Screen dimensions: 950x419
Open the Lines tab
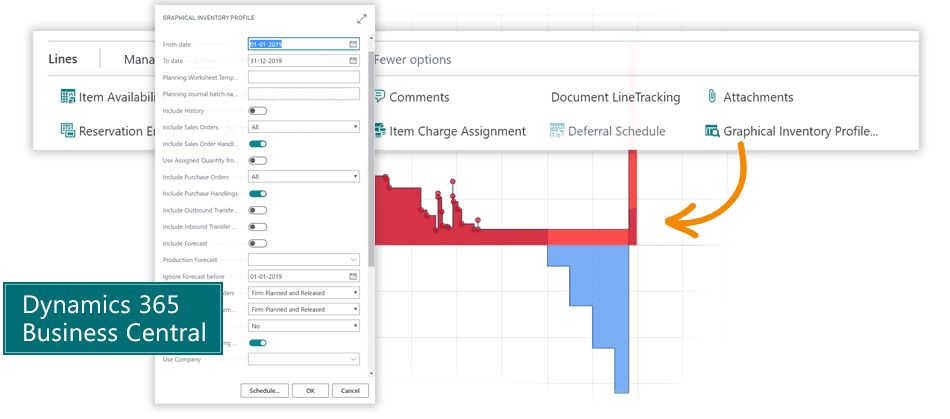[x=62, y=59]
